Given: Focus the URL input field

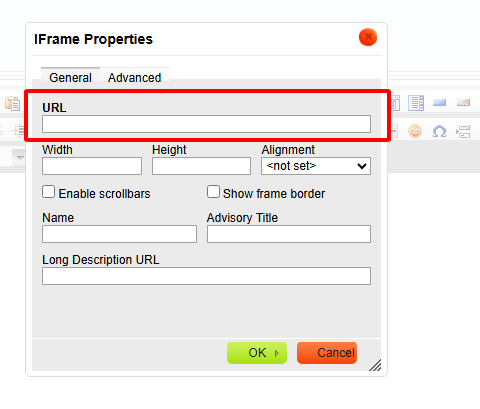Looking at the screenshot, I should click(206, 124).
